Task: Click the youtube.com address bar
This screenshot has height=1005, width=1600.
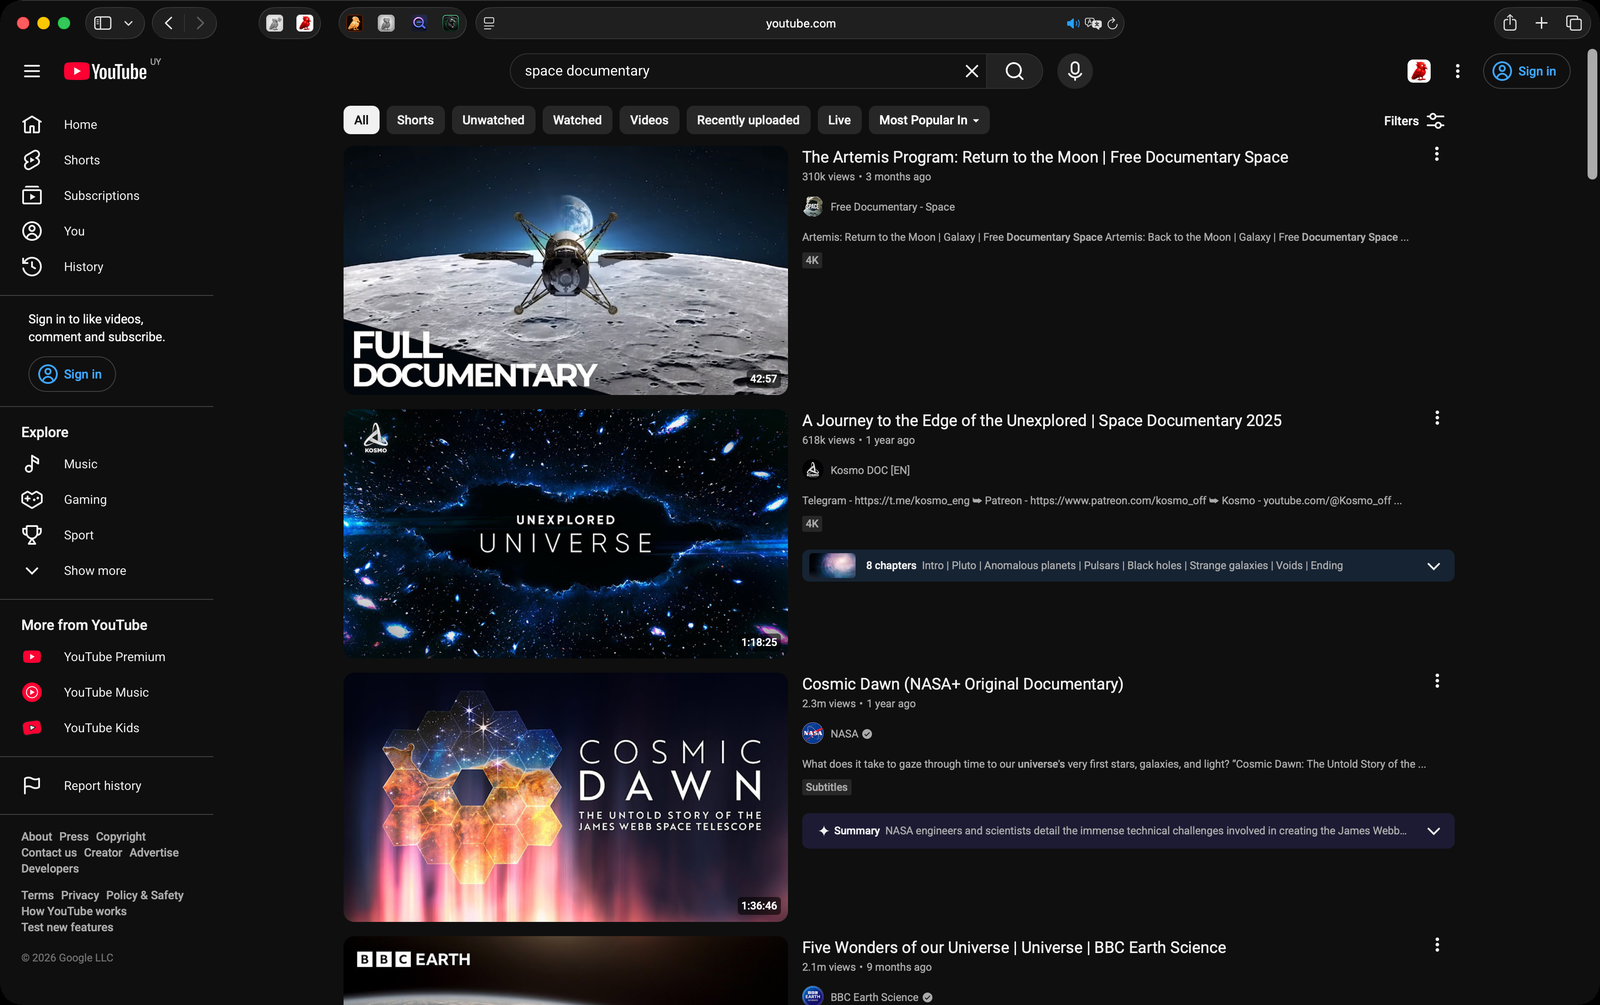Action: pyautogui.click(x=800, y=23)
